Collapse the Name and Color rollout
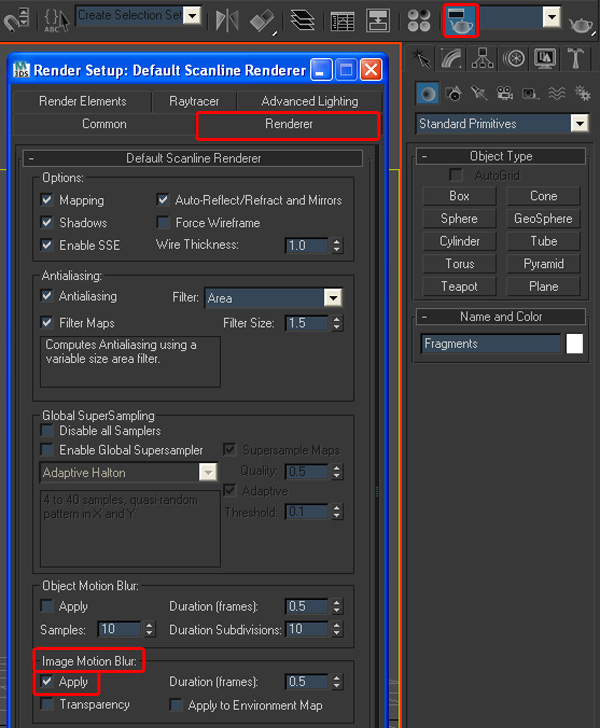 [501, 316]
